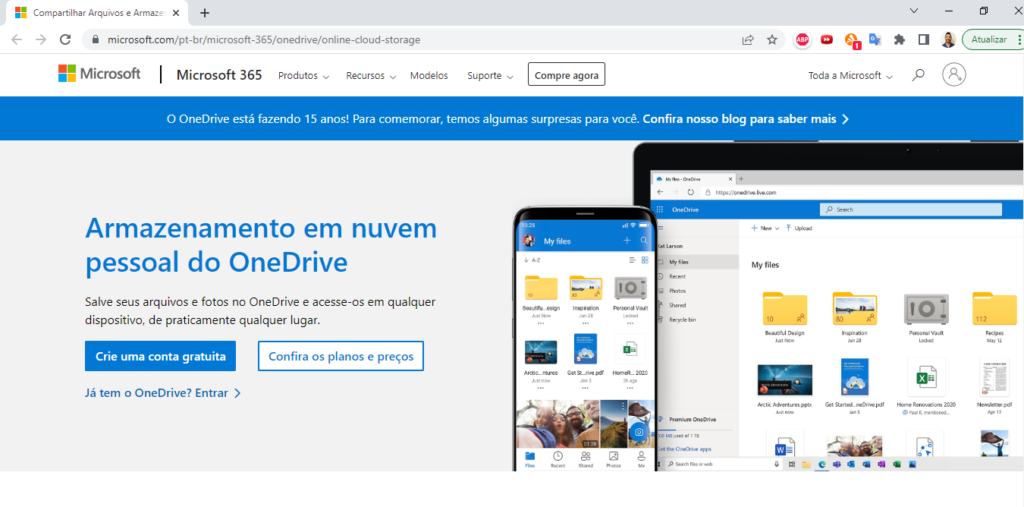1024x507 pixels.
Task: Expand the Suporte menu
Action: pyautogui.click(x=490, y=76)
